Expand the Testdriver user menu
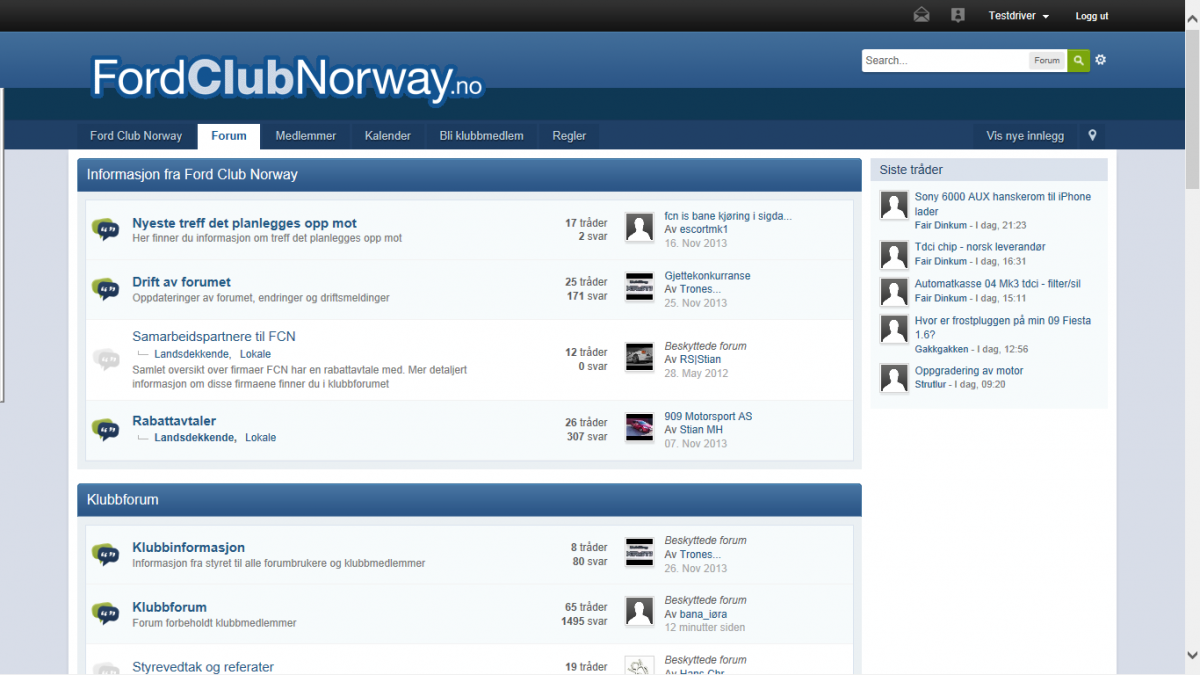 pyautogui.click(x=1018, y=16)
